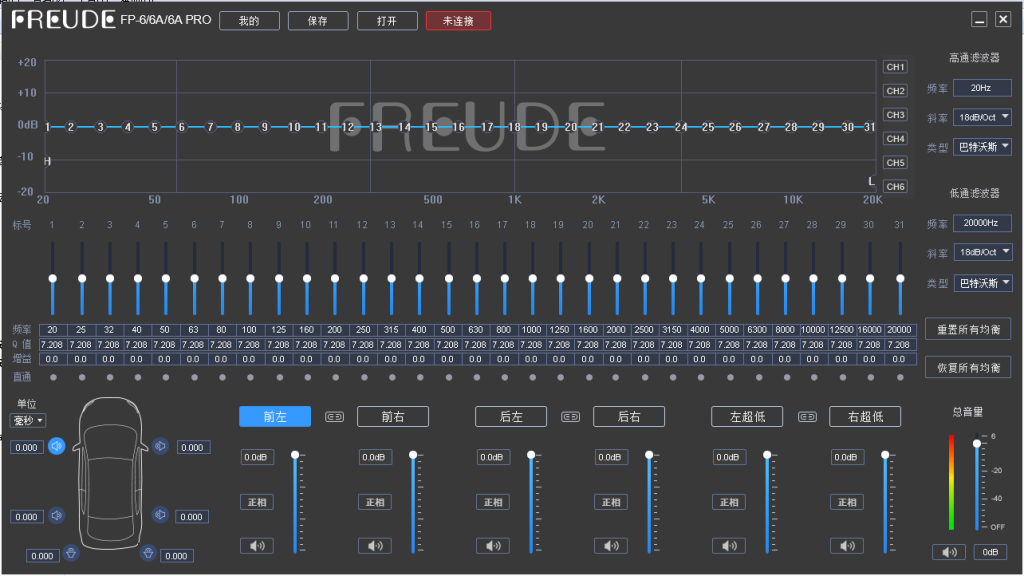Show the CH4 curve on the graph
Screen dimensions: 1024x576
click(x=895, y=138)
